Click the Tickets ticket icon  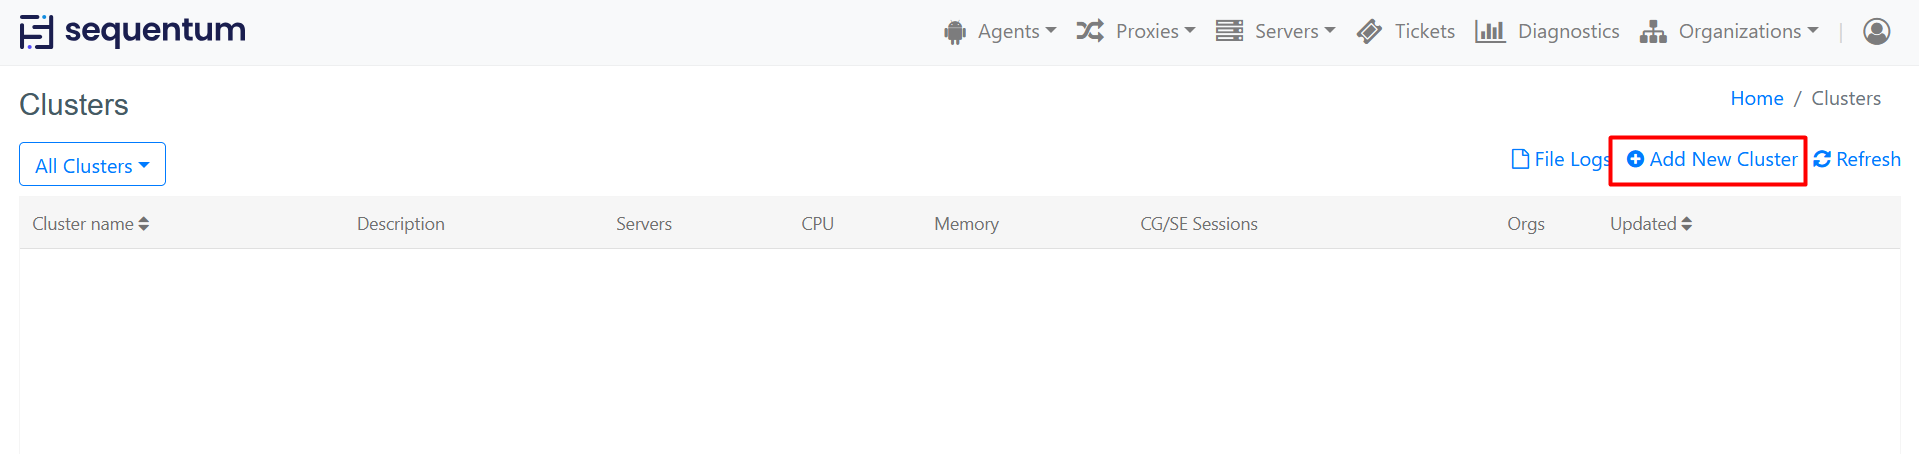tap(1369, 32)
